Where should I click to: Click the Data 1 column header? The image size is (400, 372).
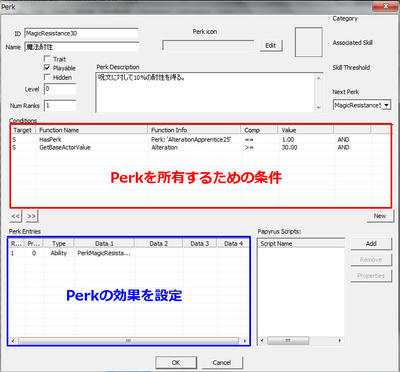click(x=104, y=244)
